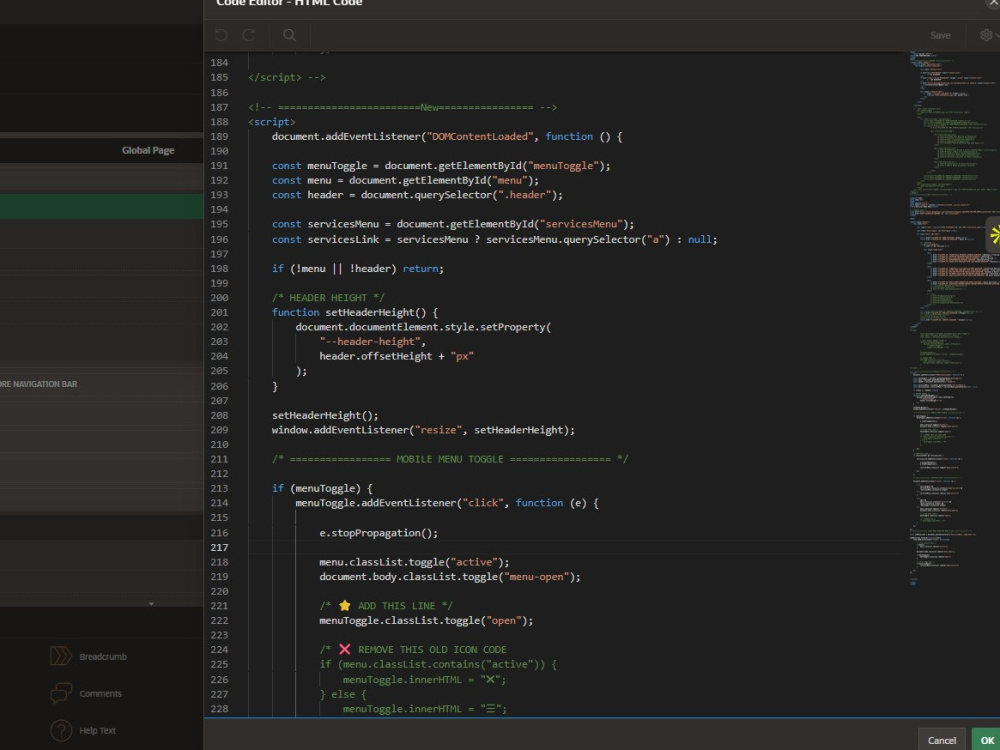Viewport: 1000px width, 750px height.
Task: Click the Save button in the editor toolbar
Action: (x=940, y=36)
